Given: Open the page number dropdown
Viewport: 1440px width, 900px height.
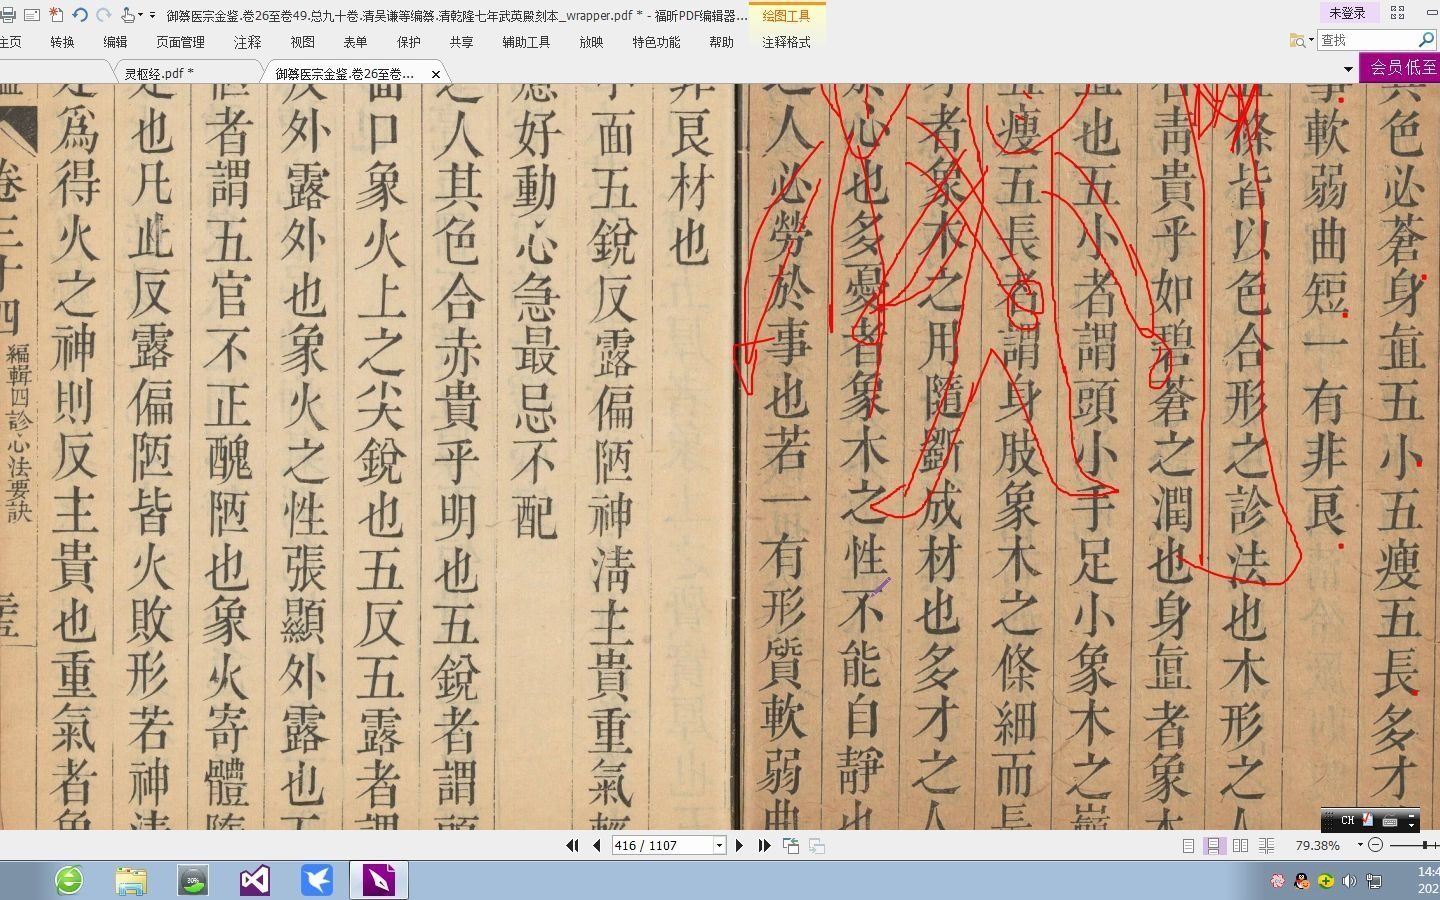Looking at the screenshot, I should point(719,845).
